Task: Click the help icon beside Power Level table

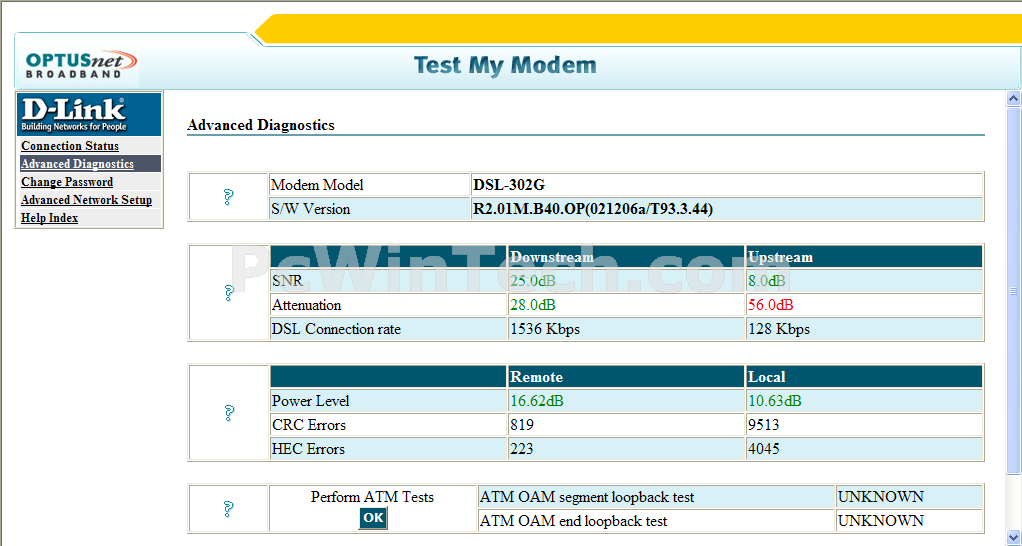Action: (228, 412)
